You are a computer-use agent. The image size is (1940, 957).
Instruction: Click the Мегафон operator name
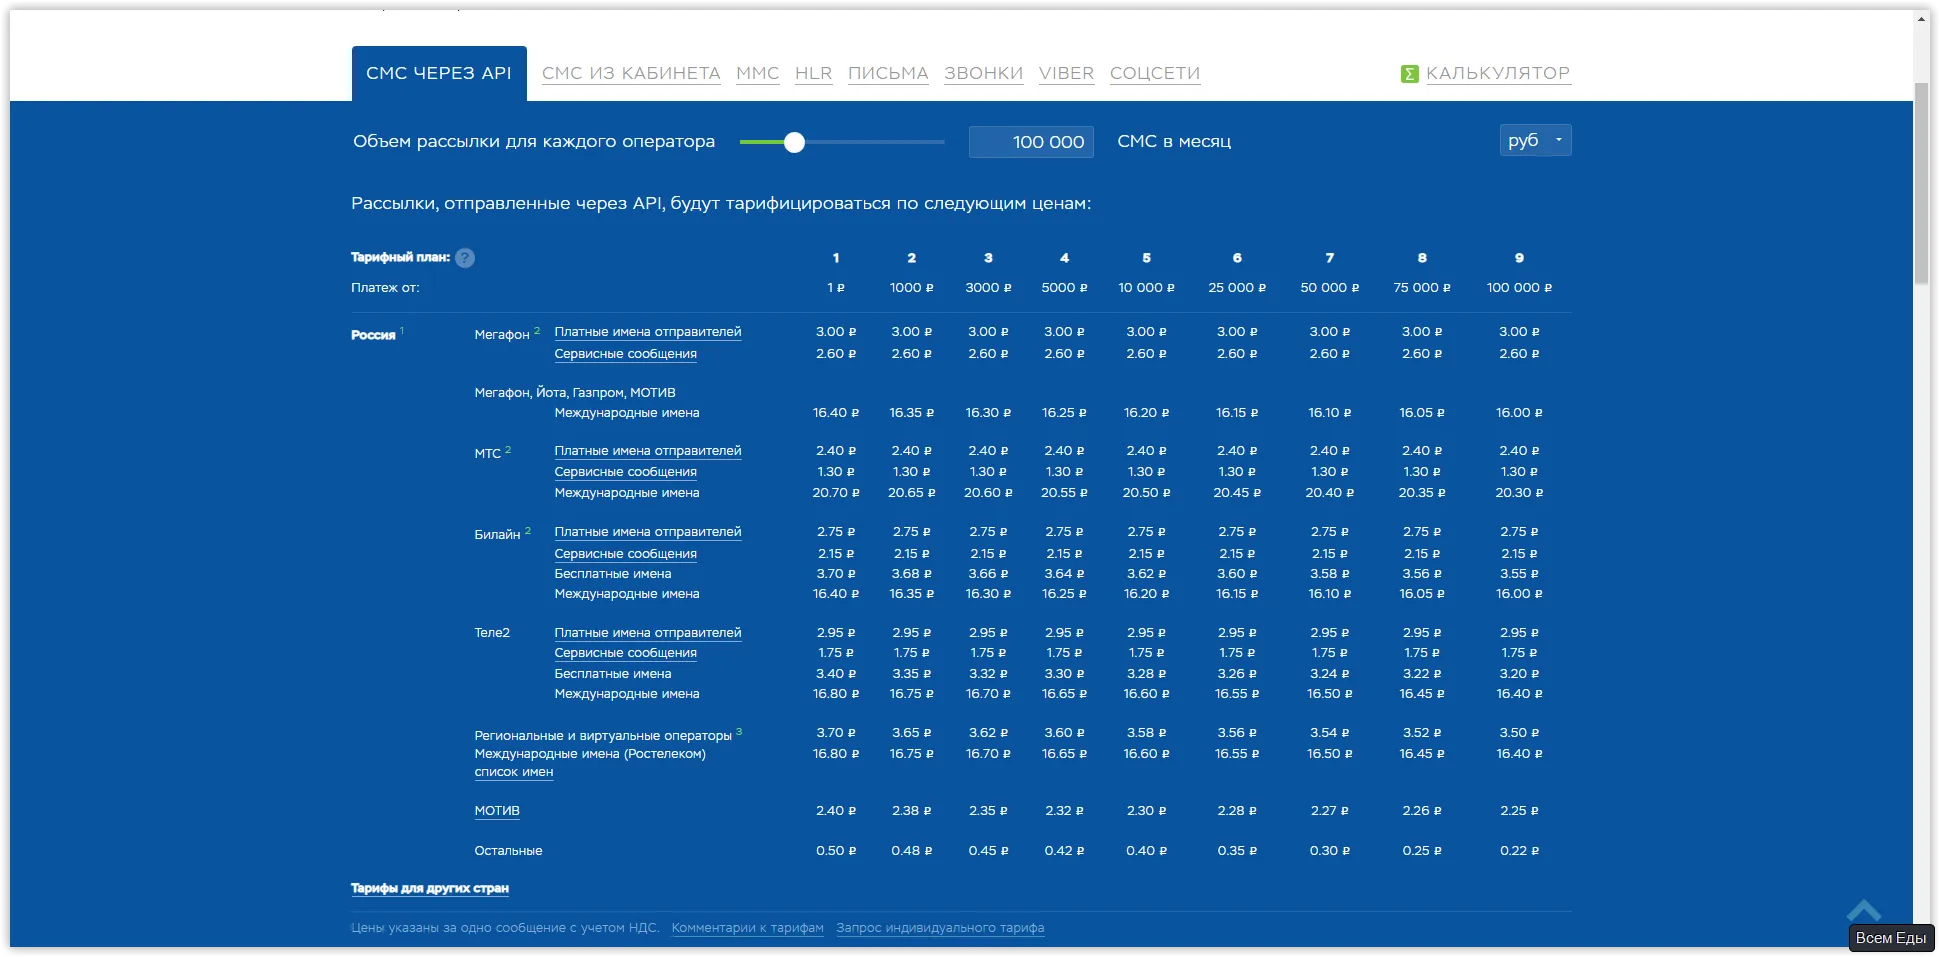pos(502,335)
